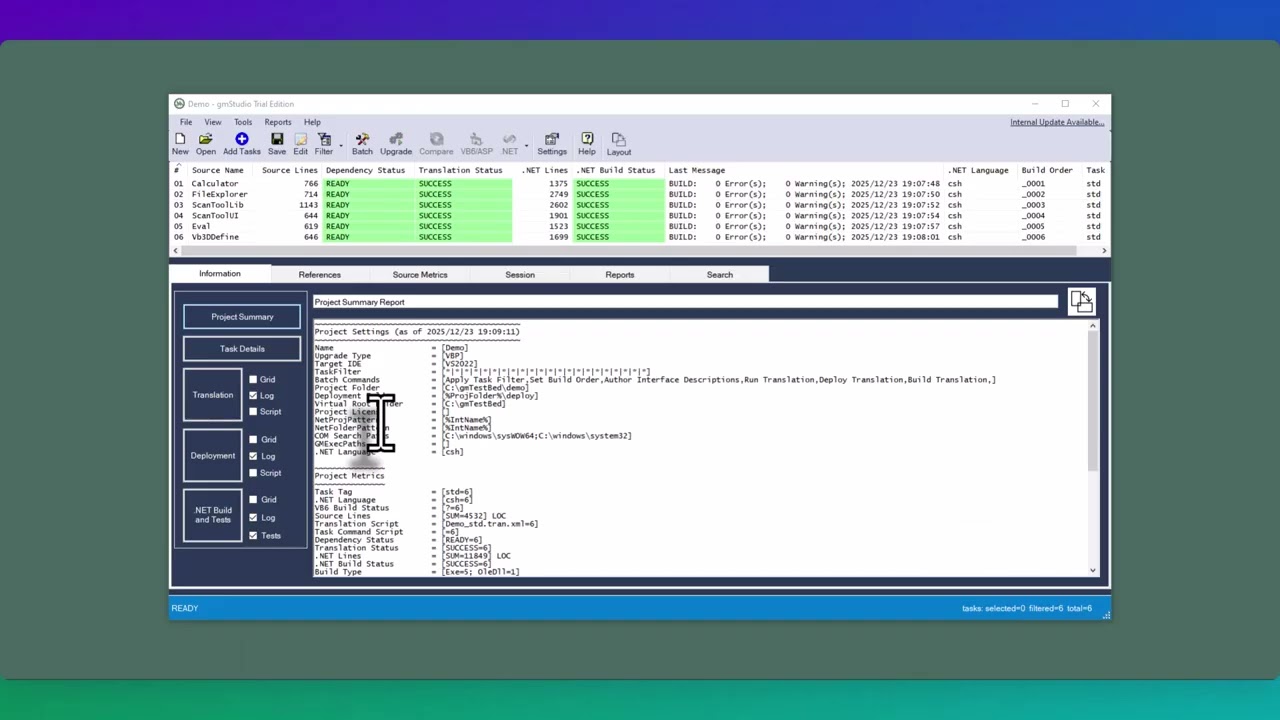Click the Filter toolbar icon
Viewport: 1280px width, 720px height.
point(324,144)
